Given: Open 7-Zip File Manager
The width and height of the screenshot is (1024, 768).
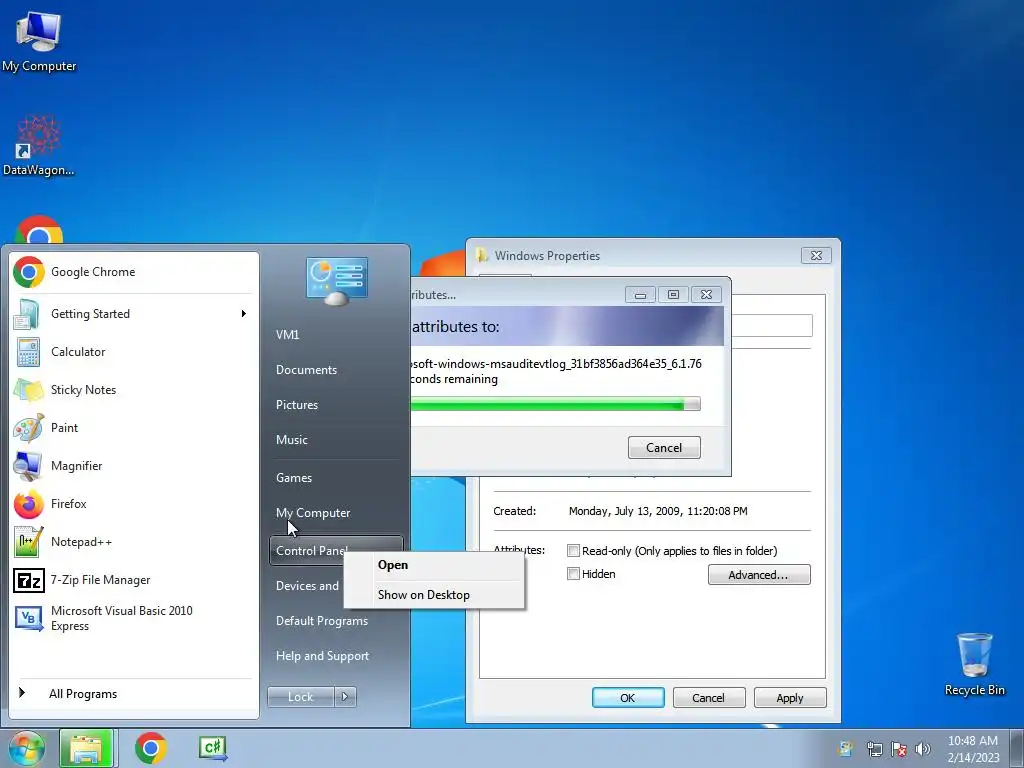Looking at the screenshot, I should (x=134, y=580).
